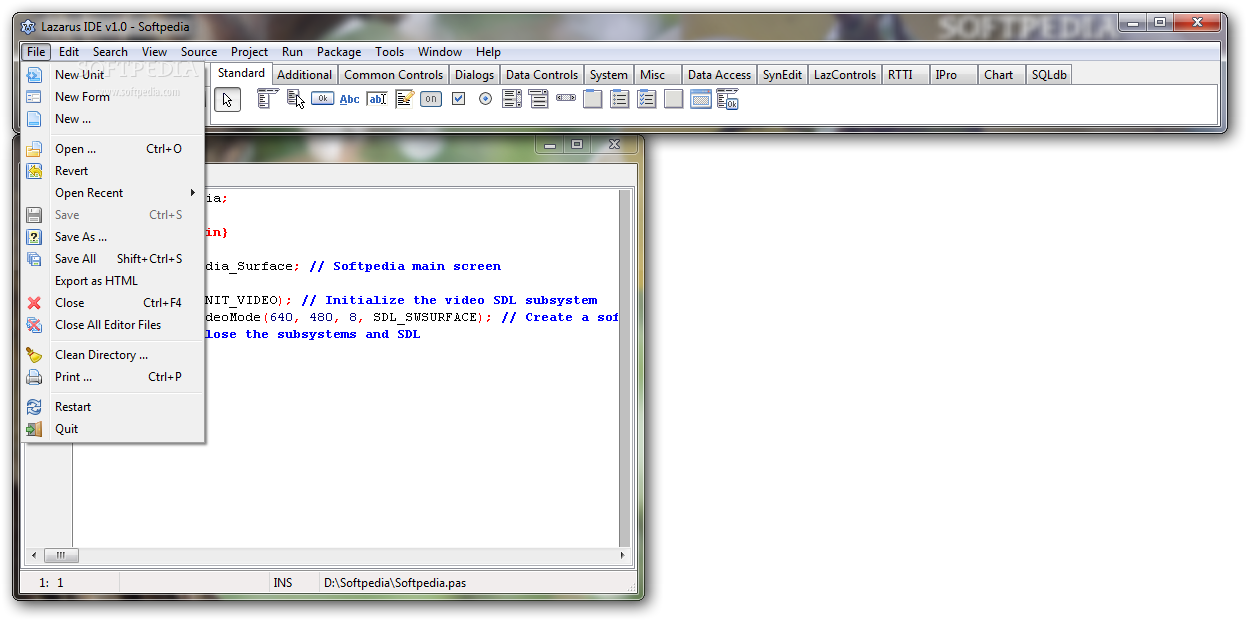The image size is (1248, 621).
Task: Choose the action list component icon
Action: tap(728, 99)
